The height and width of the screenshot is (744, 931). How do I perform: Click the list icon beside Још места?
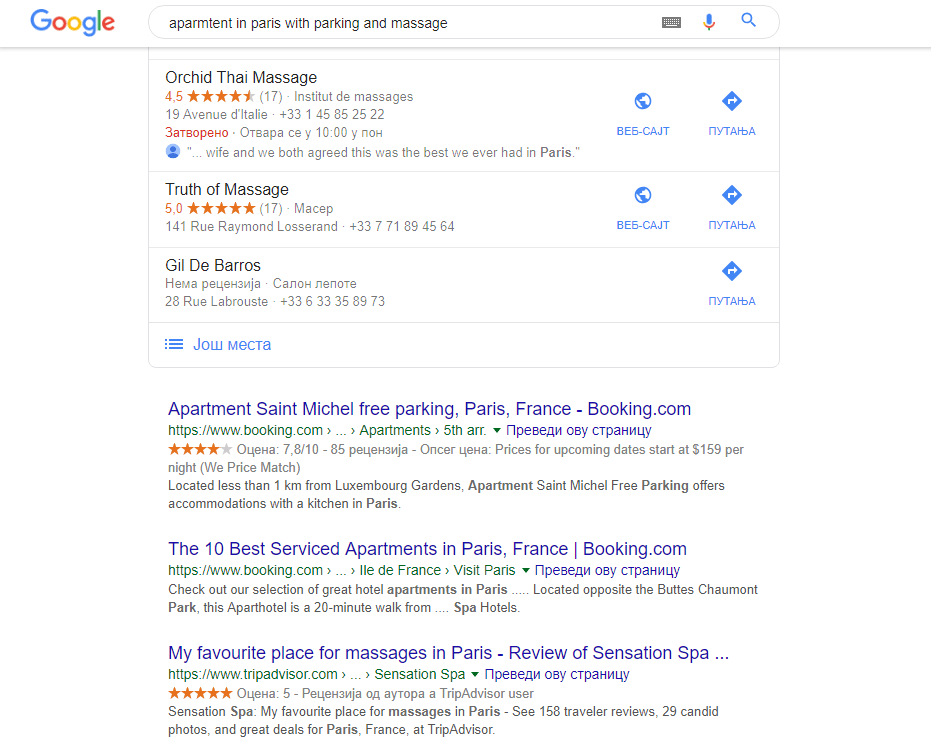point(174,344)
